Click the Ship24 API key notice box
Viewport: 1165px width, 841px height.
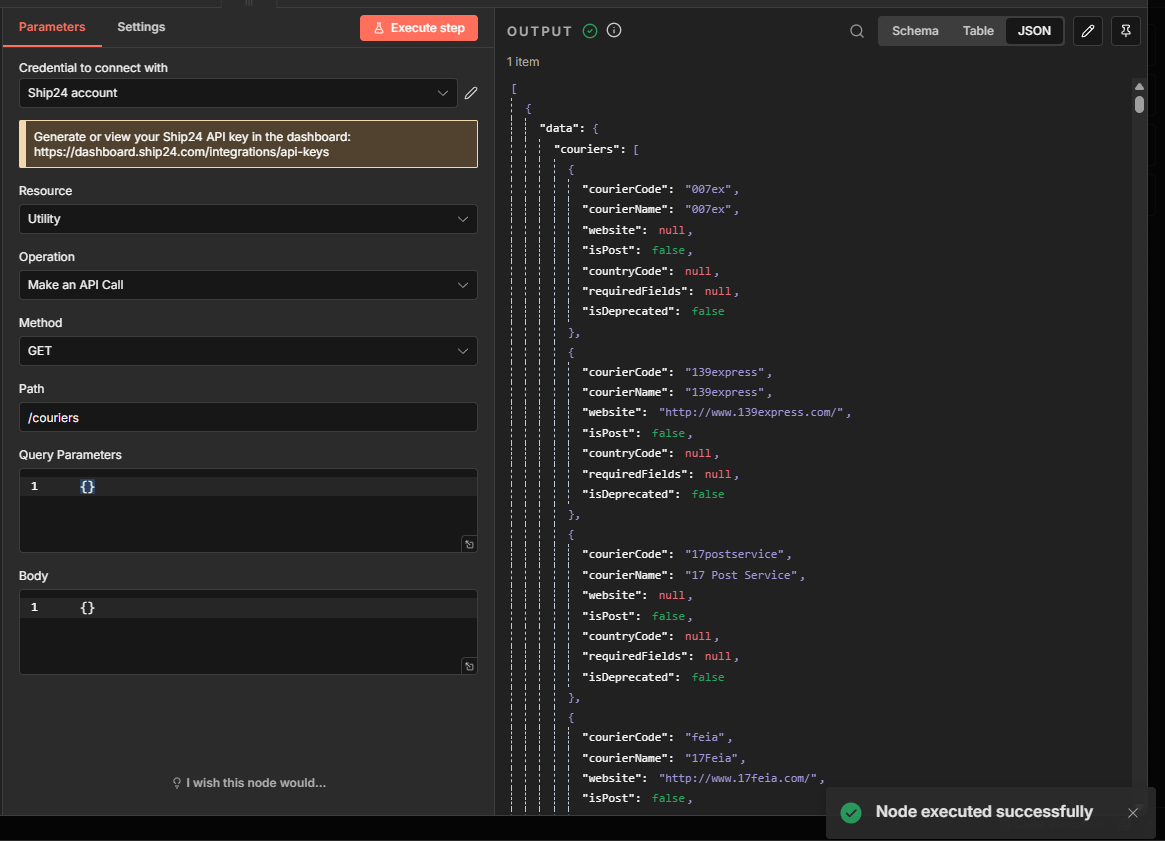[247, 144]
